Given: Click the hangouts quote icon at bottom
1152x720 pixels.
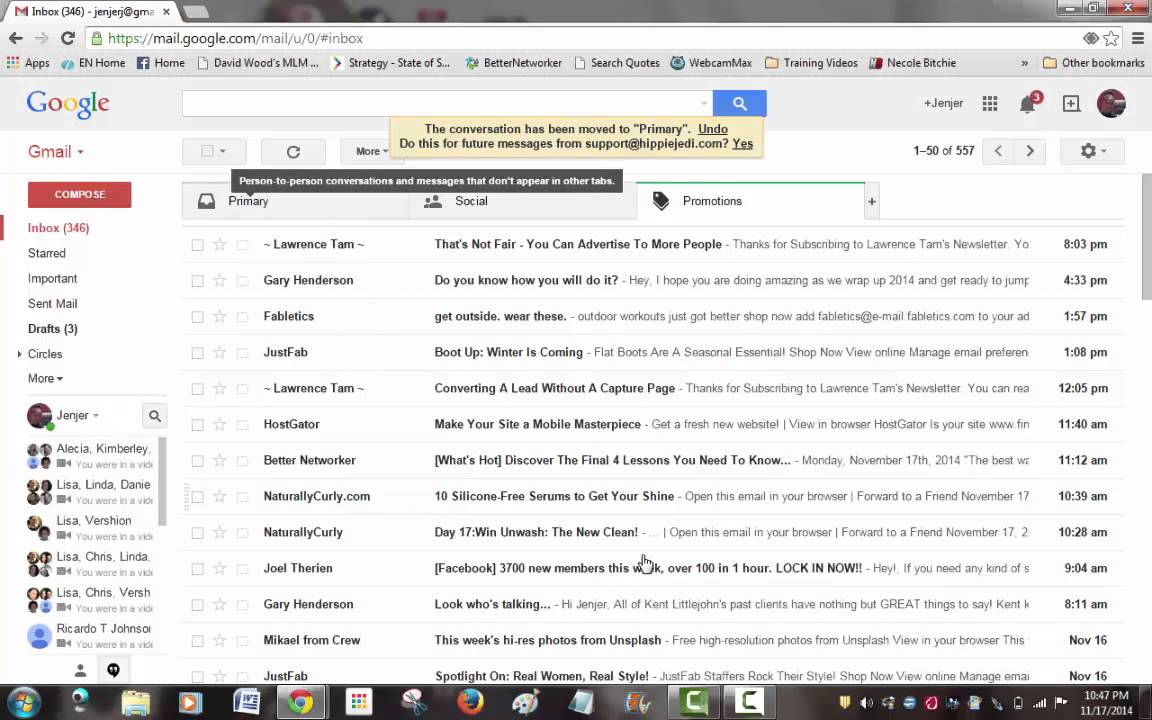Looking at the screenshot, I should 113,670.
